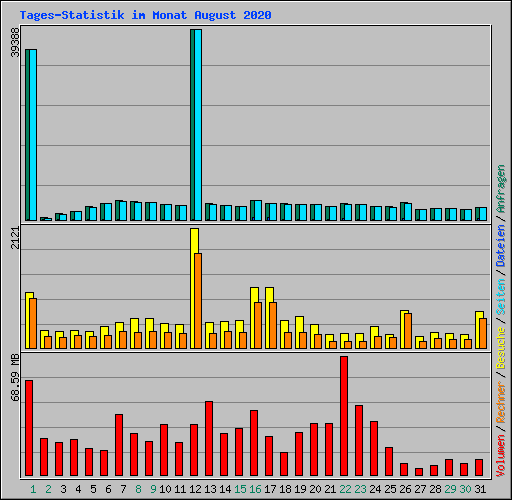
Task: Click the yellow 'Besuche' legend label
Action: (x=501, y=348)
